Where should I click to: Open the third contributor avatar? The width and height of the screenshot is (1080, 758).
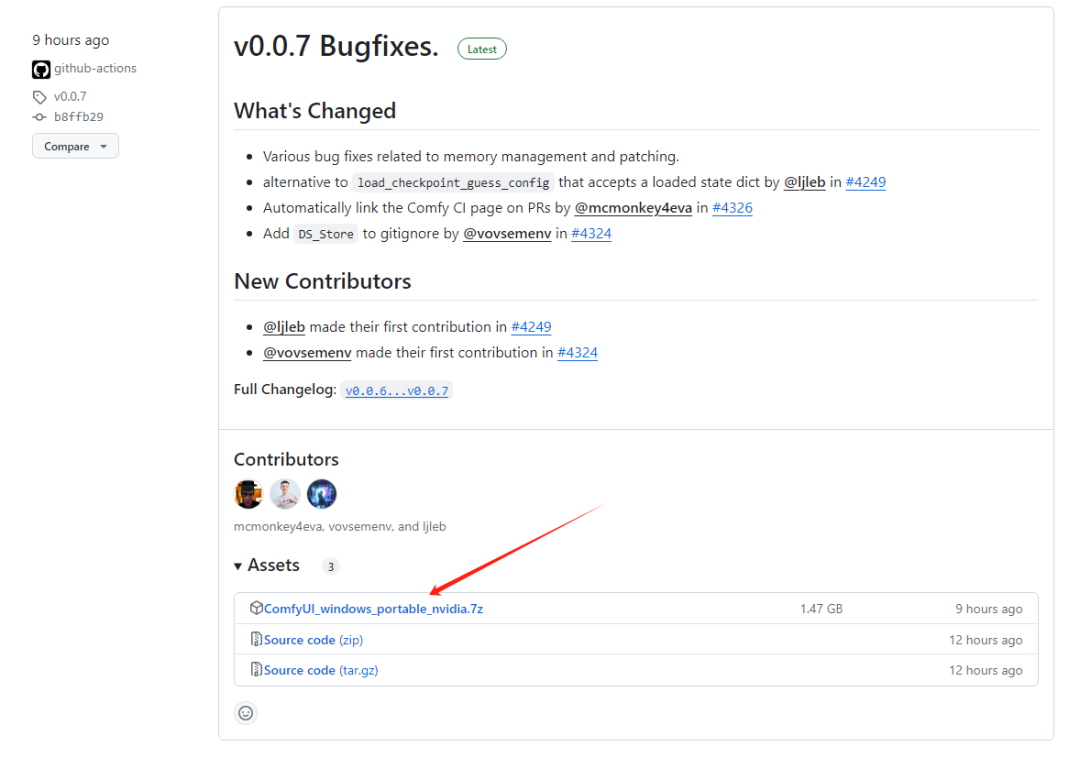pos(322,494)
